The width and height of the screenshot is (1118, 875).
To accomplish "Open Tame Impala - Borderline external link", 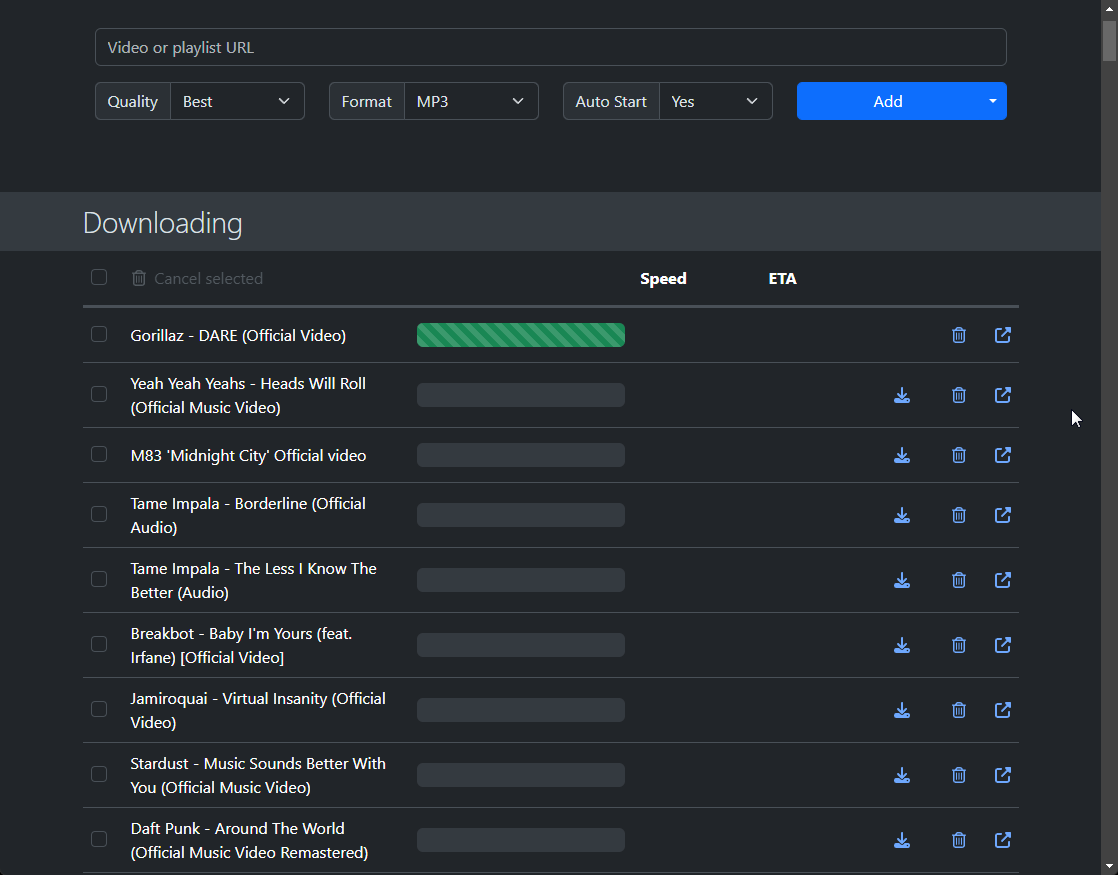I will [x=1002, y=515].
